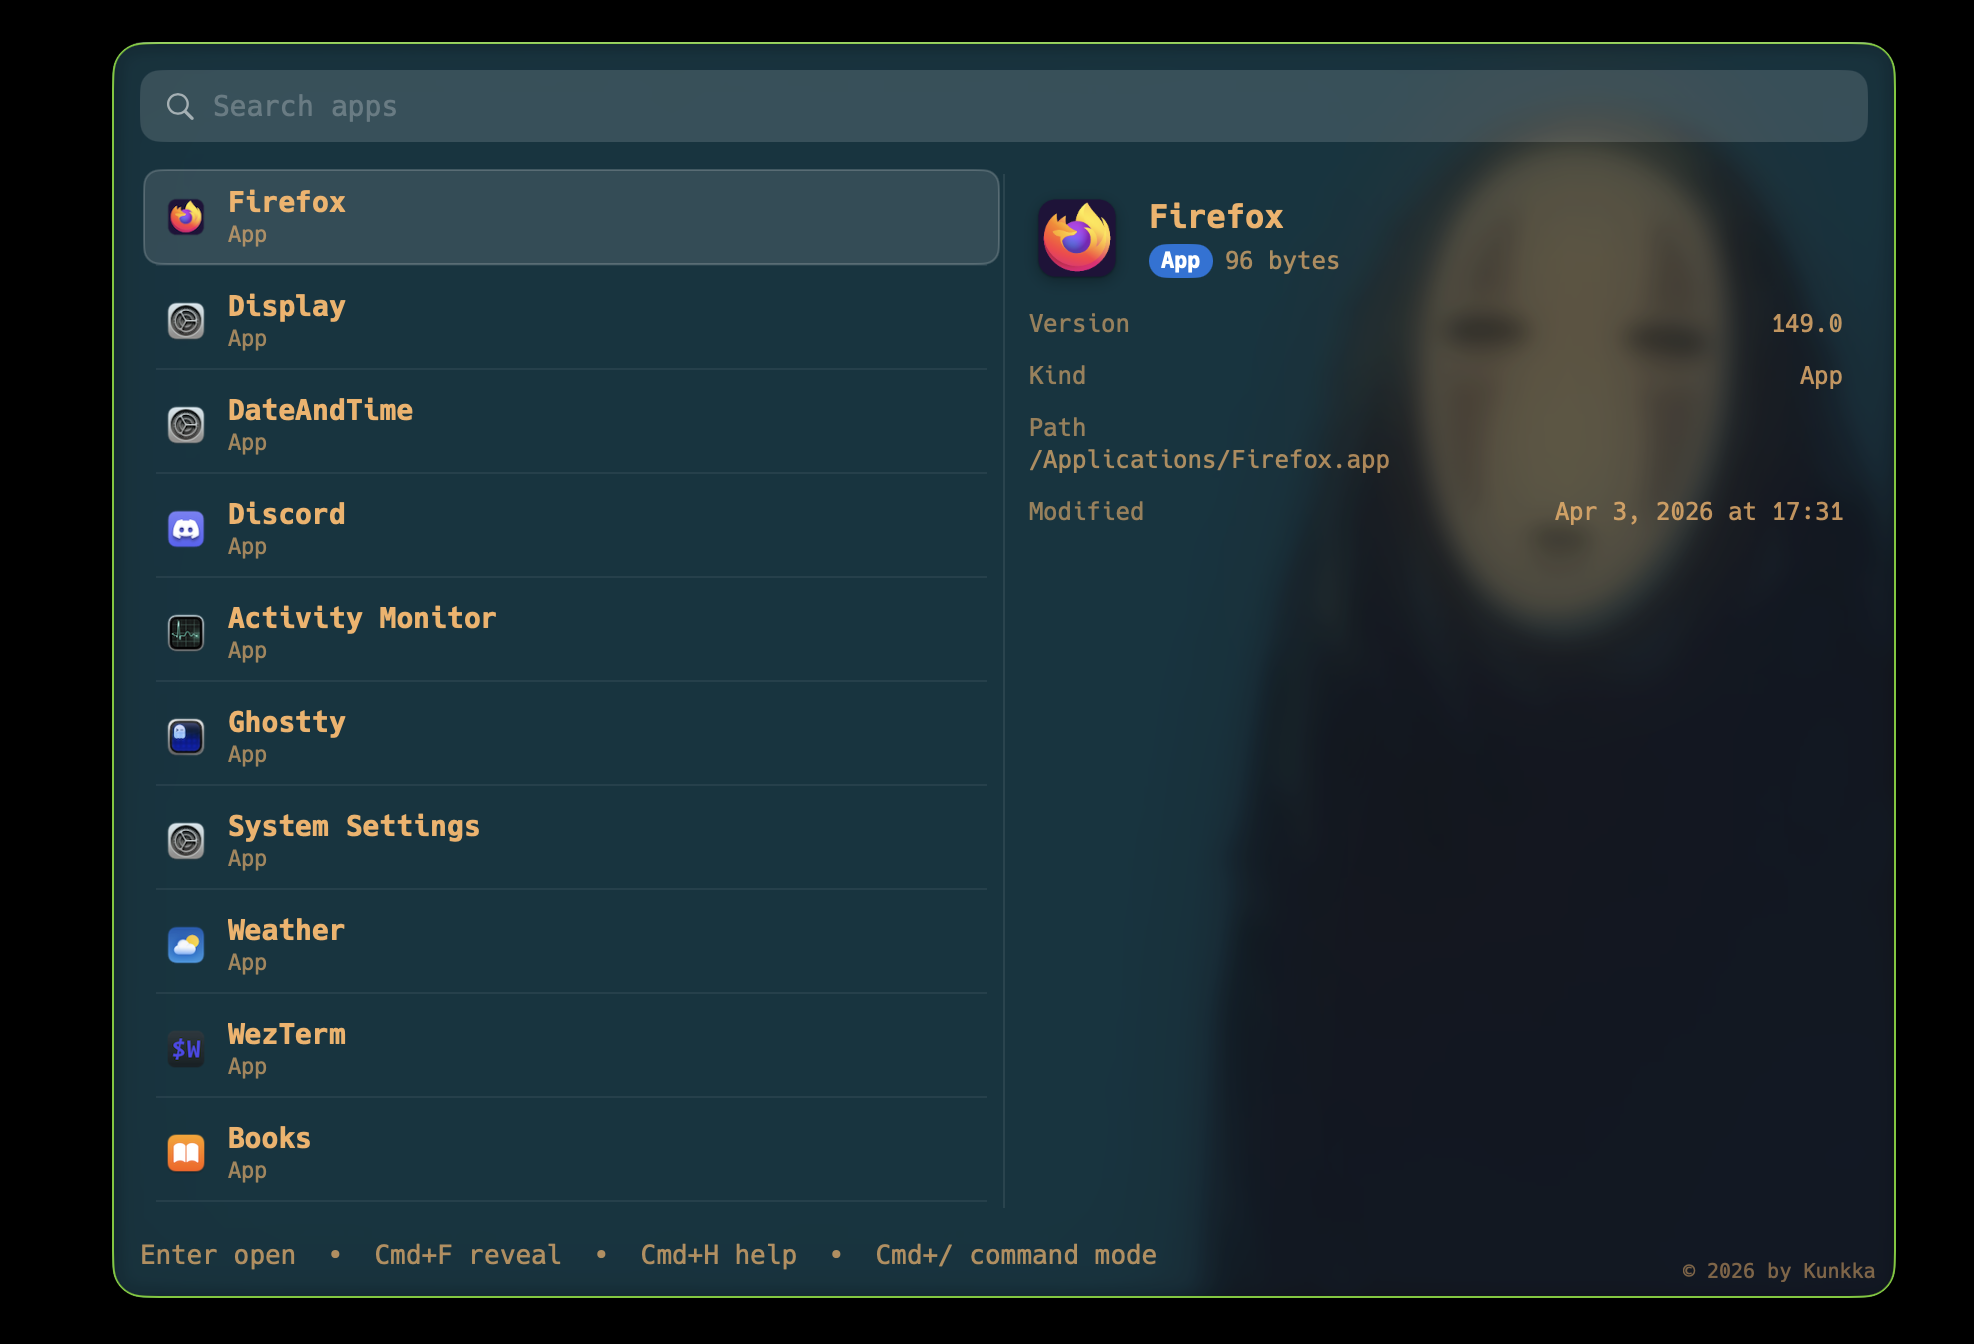Screen dimensions: 1974x1344
Task: Click the blue App badge in the details pane
Action: (x=1180, y=261)
